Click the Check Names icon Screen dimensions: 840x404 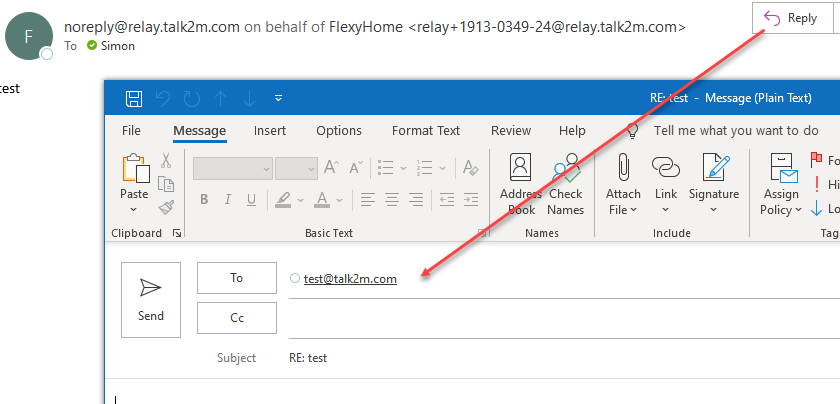point(566,184)
